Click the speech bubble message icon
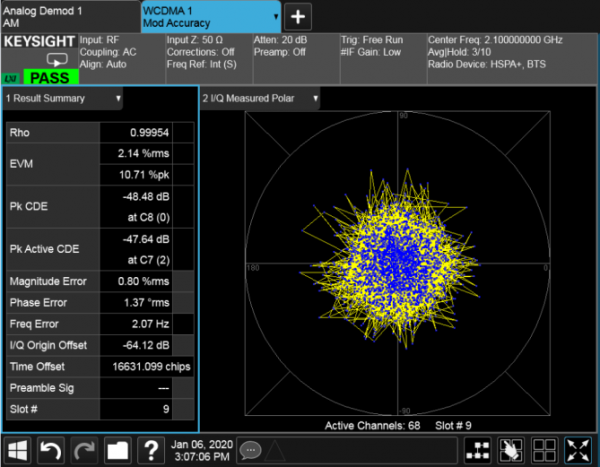Screen dimensions: 600x467 (251, 450)
